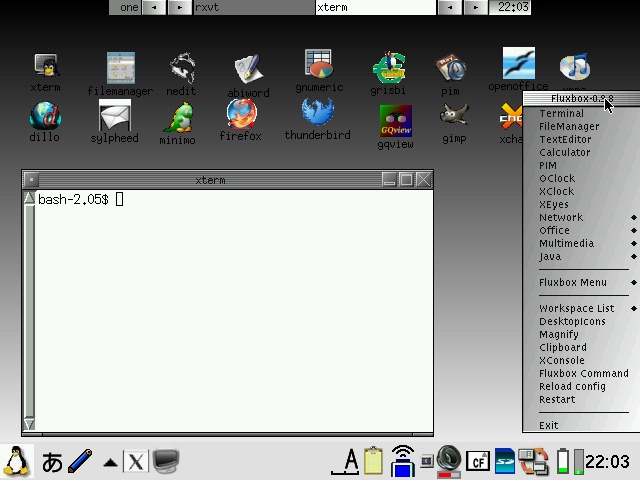Launch the GIMP desktop icon
The image size is (640, 480).
(454, 118)
